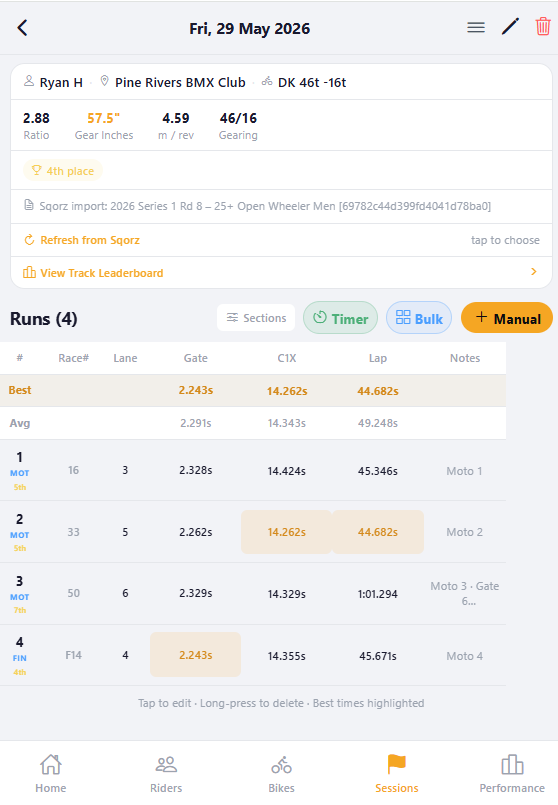Viewport: 558px width, 805px height.
Task: Edit run 2 highlighted lap 44.682s
Action: coord(378,532)
